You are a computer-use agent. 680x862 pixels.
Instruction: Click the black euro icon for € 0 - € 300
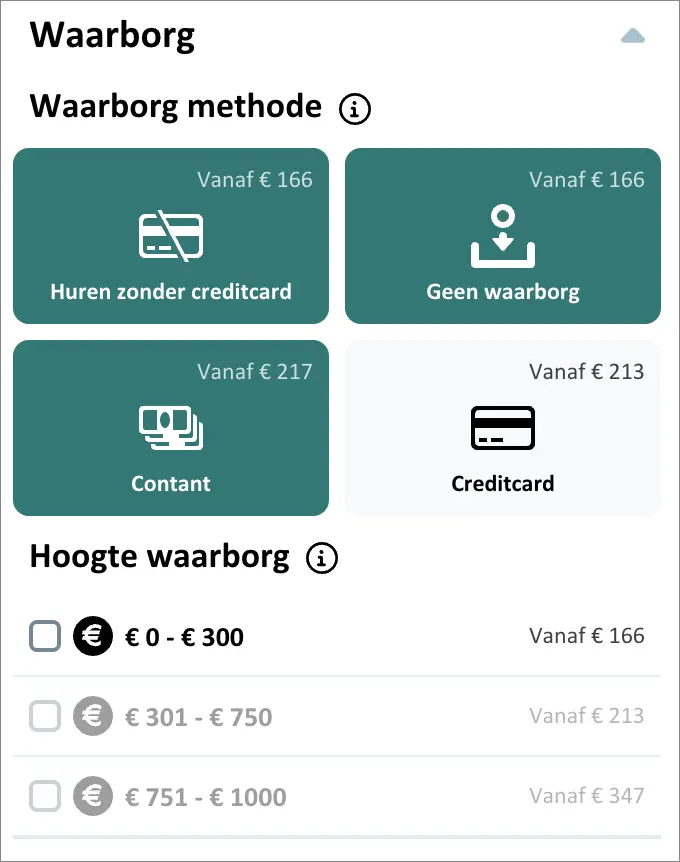93,636
